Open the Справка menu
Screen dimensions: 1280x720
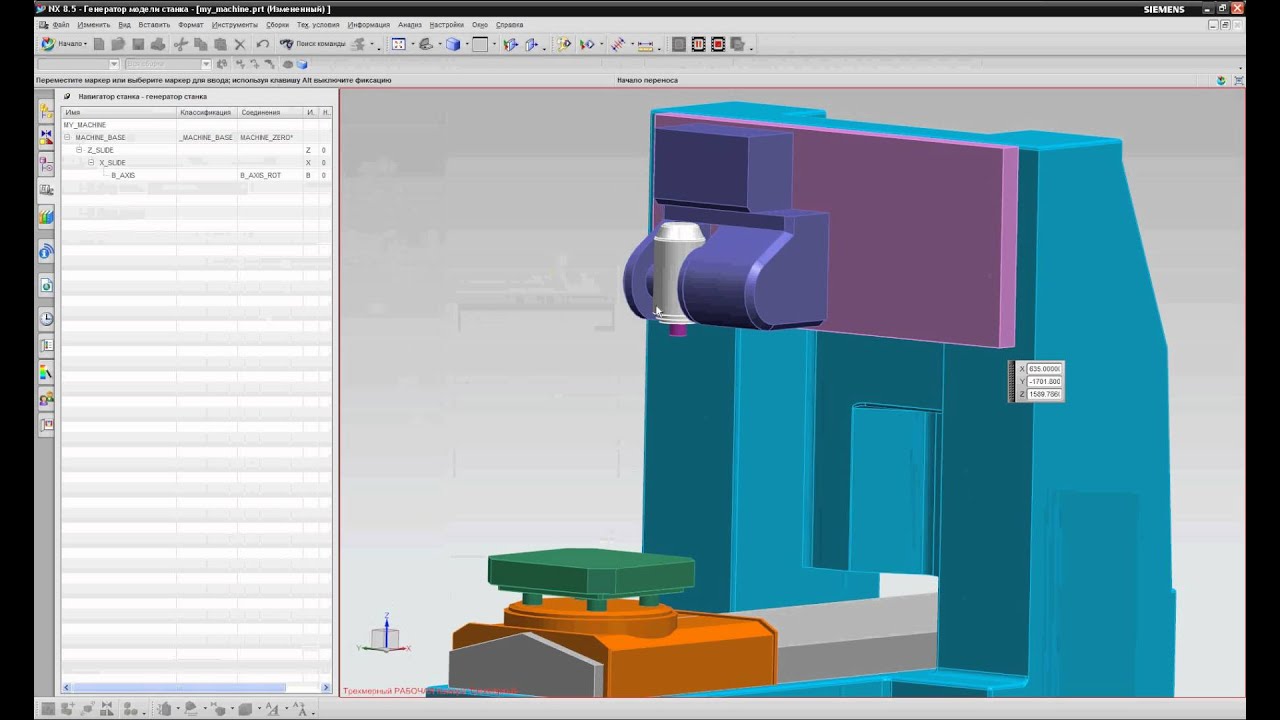(509, 24)
